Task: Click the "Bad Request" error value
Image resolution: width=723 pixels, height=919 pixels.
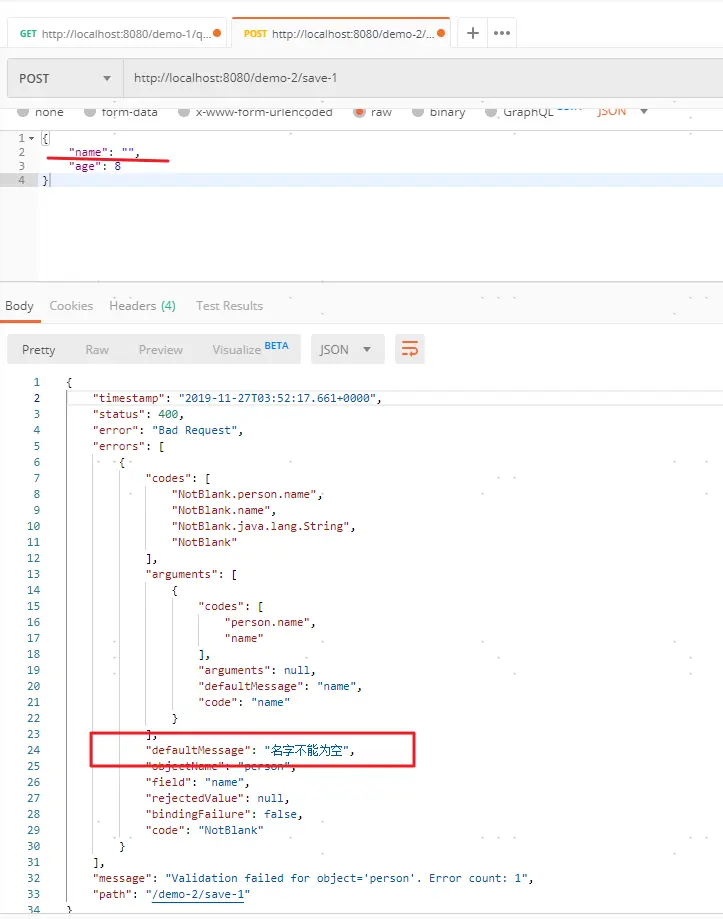Action: [x=195, y=430]
